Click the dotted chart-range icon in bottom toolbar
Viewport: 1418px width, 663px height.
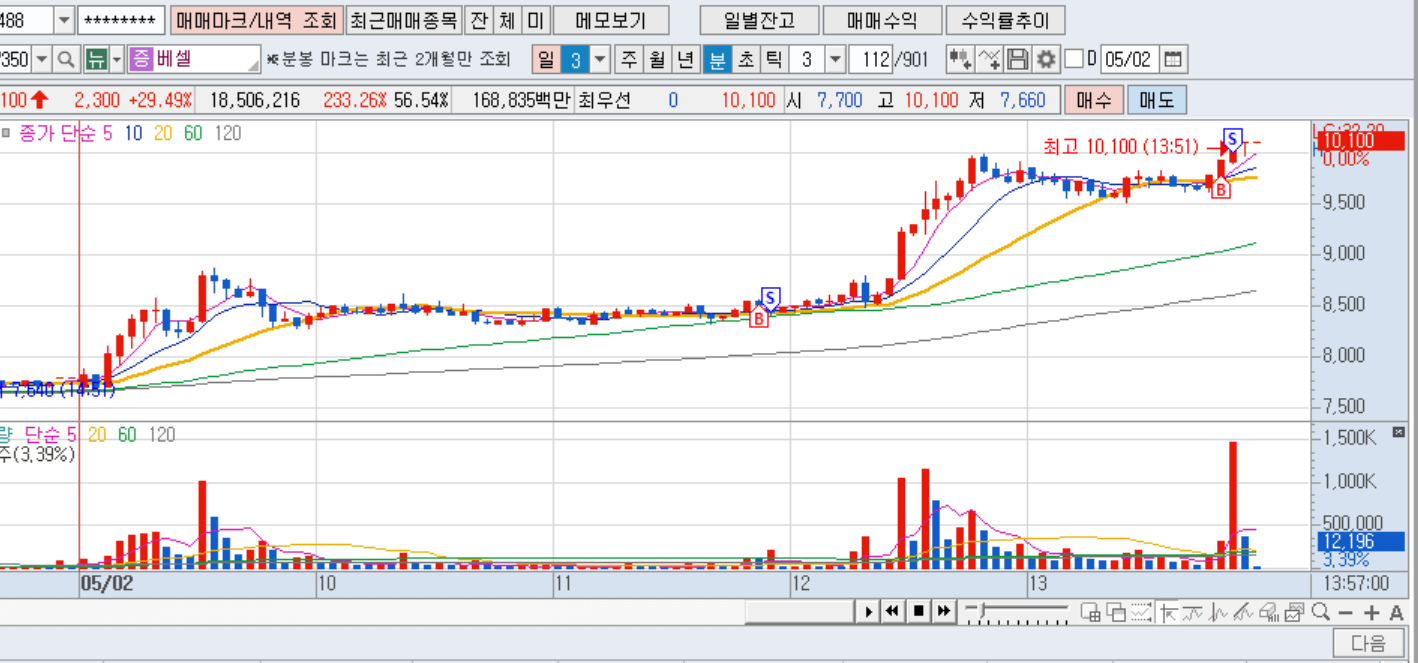pos(1141,612)
